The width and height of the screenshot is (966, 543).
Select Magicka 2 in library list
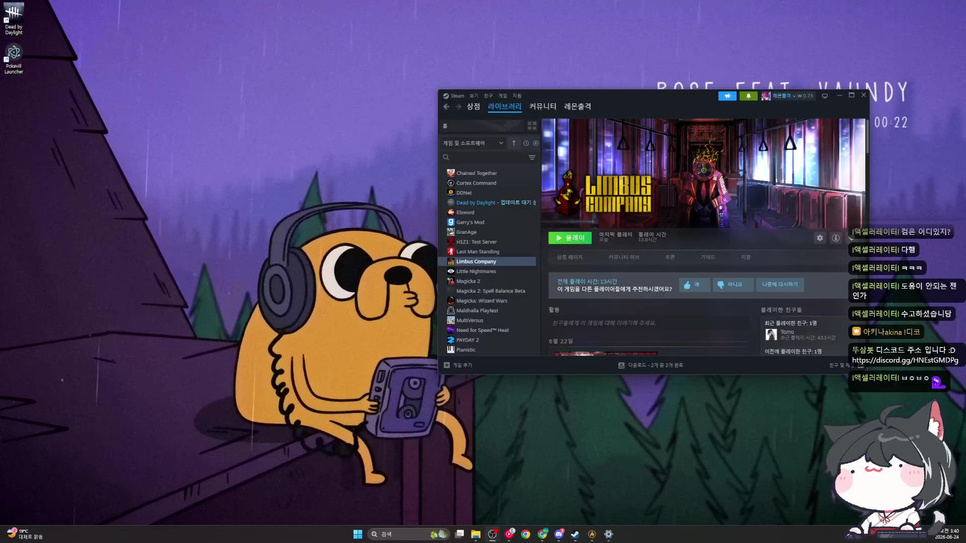coord(491,281)
